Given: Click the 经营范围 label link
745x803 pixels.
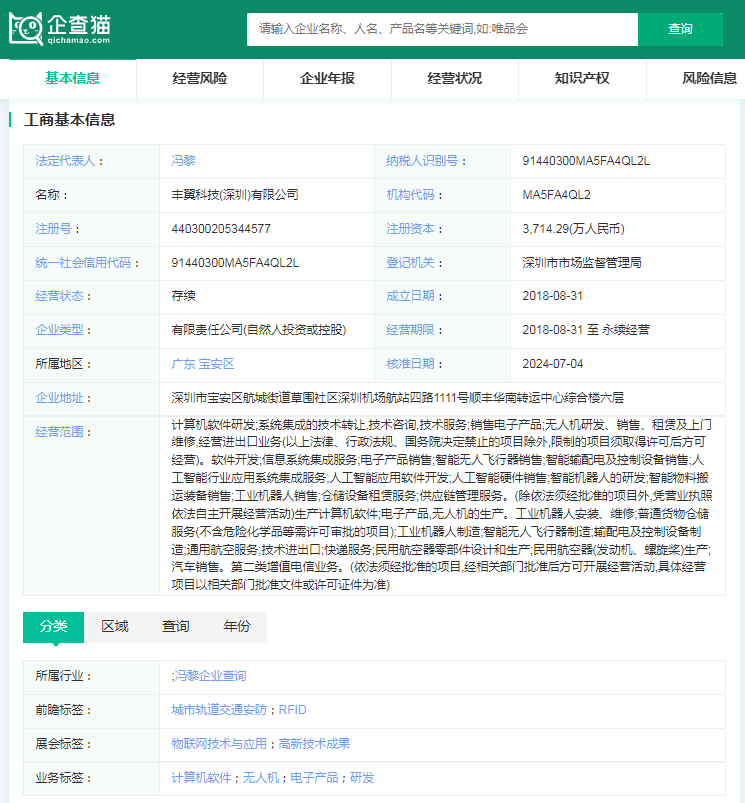Looking at the screenshot, I should (59, 432).
